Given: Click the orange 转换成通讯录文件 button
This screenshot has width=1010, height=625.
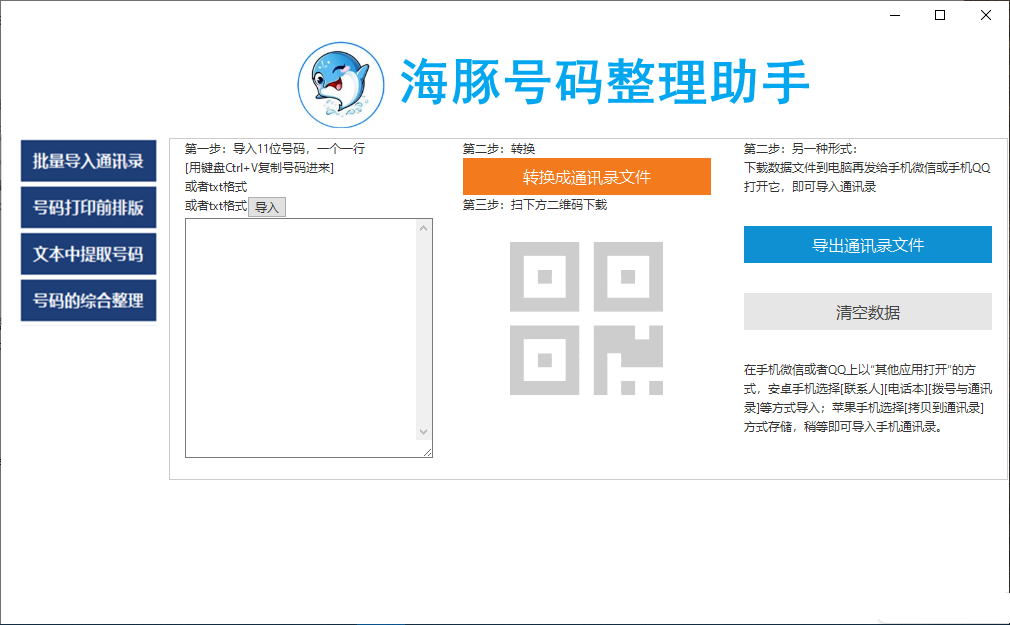Looking at the screenshot, I should tap(587, 177).
